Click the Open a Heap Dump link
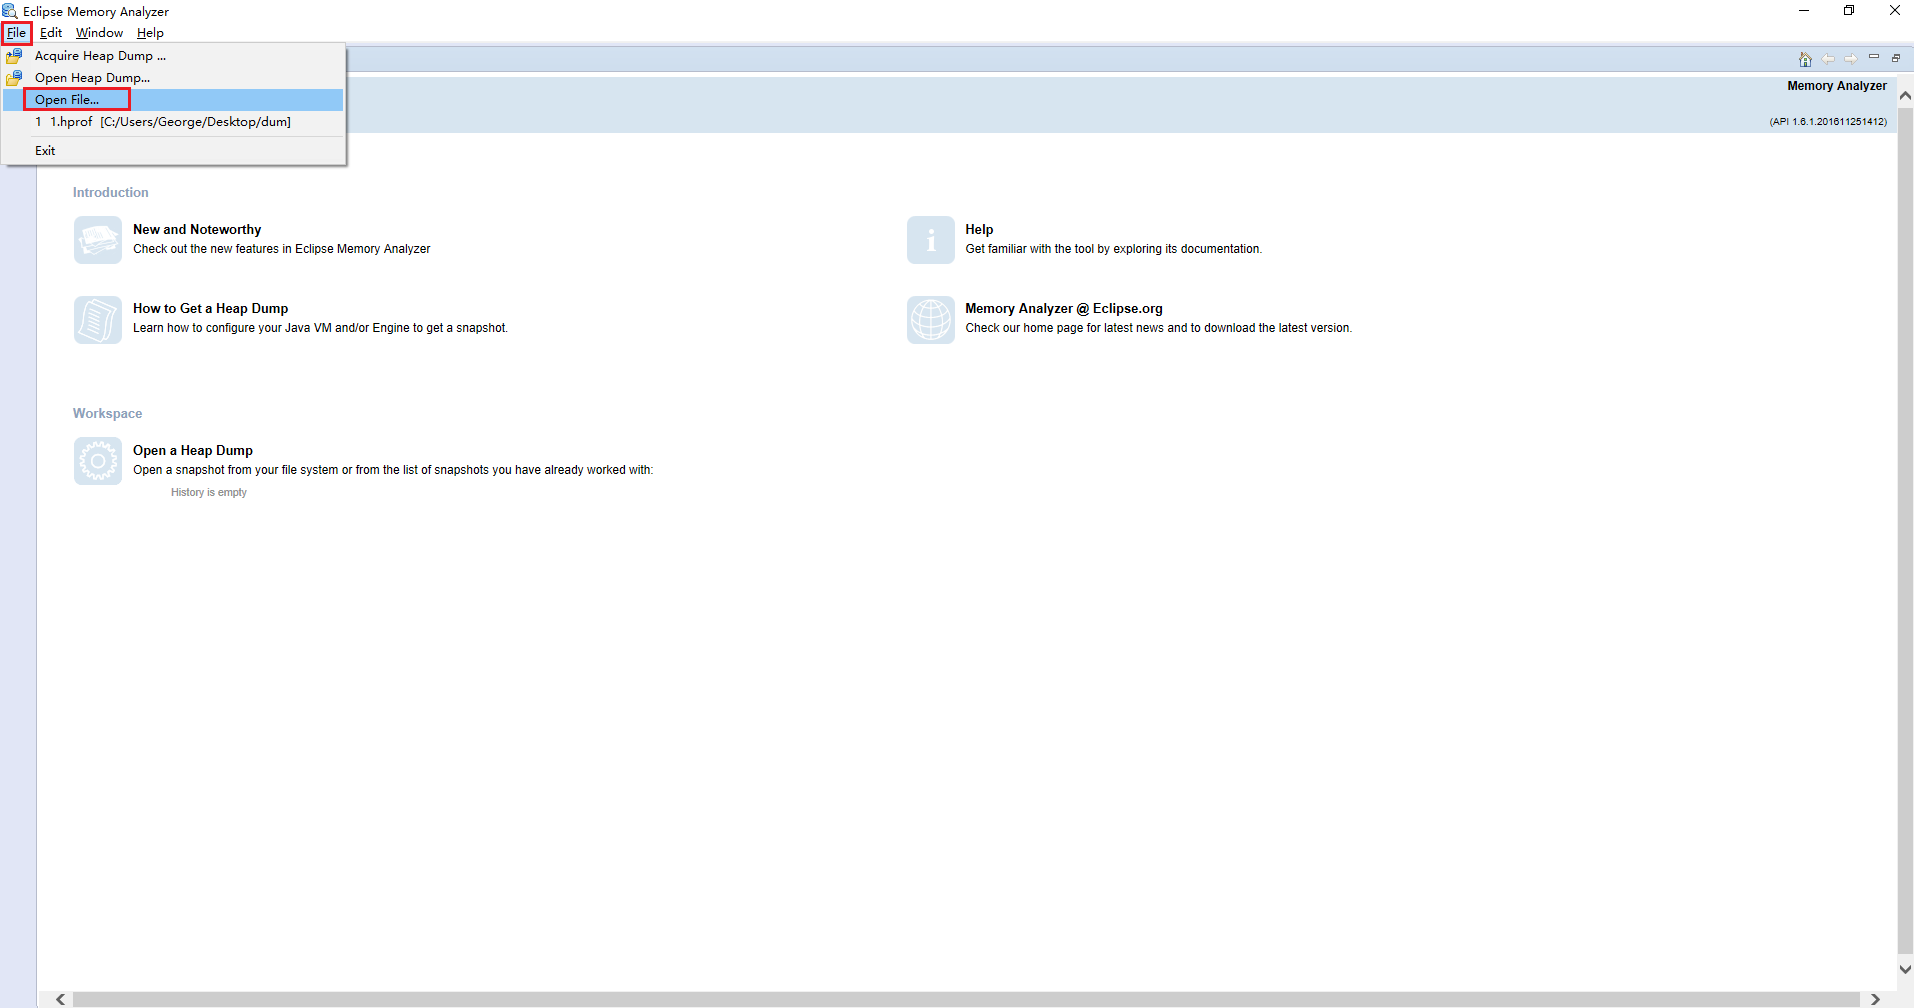 coord(193,451)
